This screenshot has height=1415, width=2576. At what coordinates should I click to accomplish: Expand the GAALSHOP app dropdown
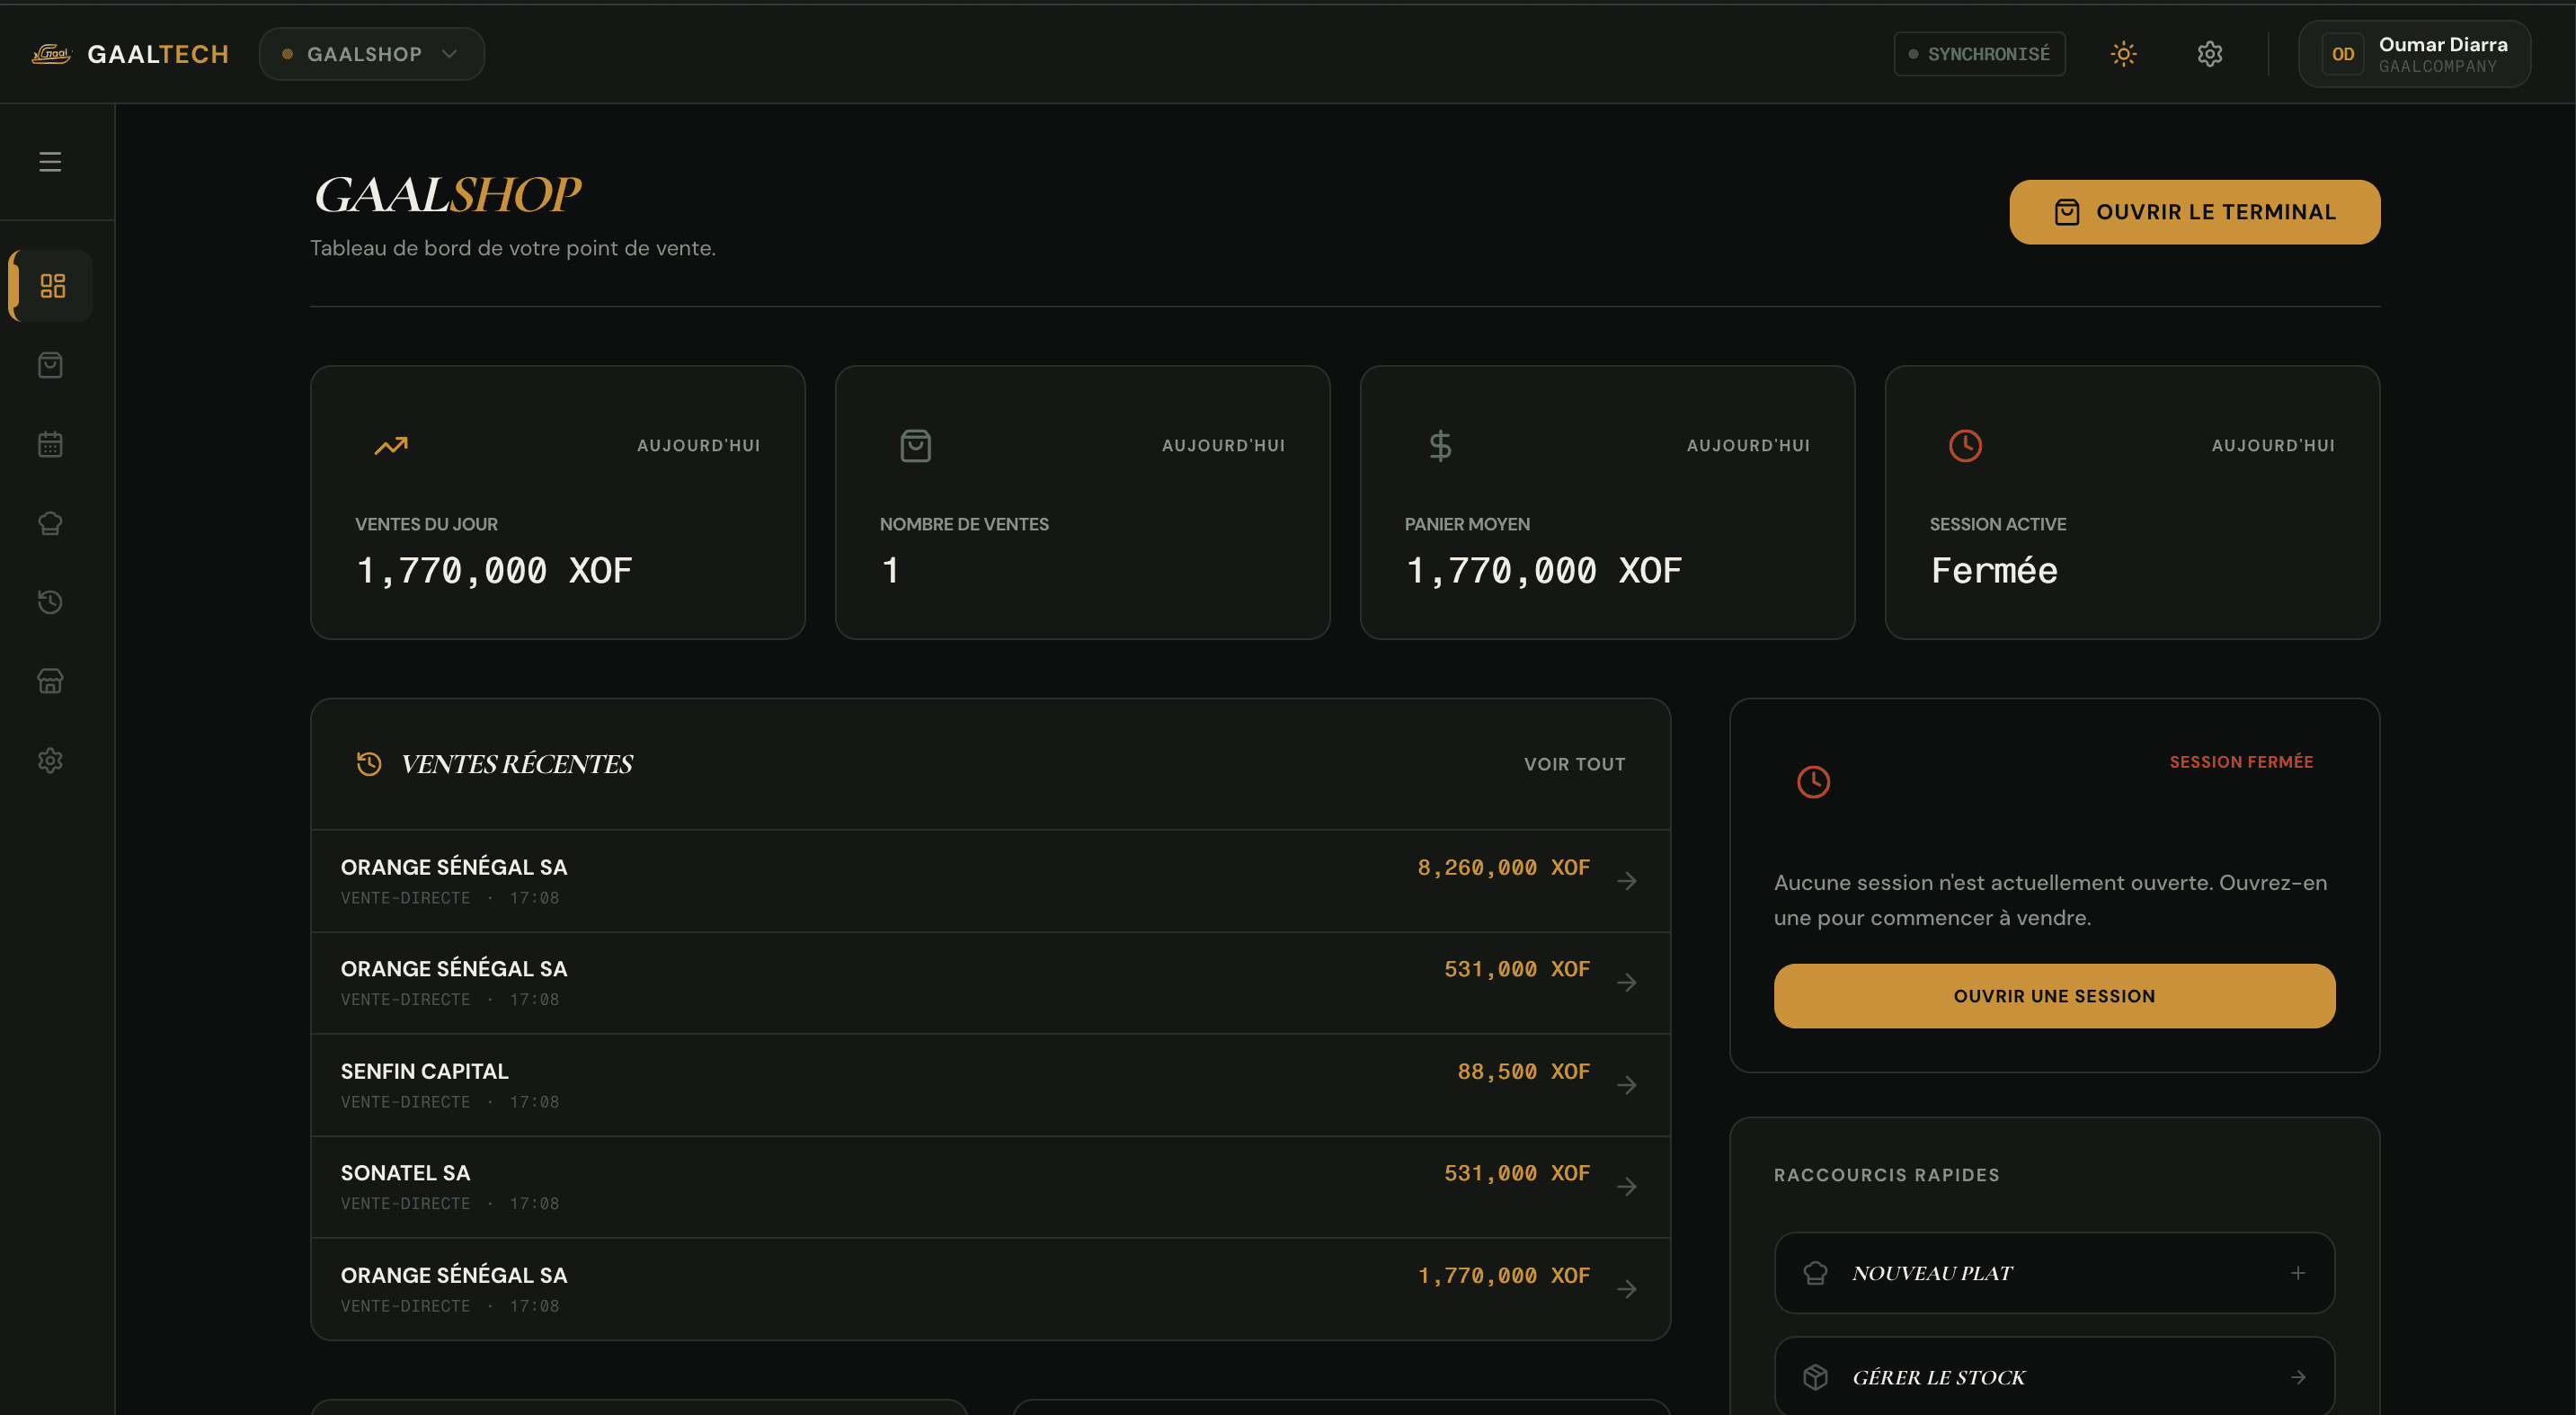[371, 54]
